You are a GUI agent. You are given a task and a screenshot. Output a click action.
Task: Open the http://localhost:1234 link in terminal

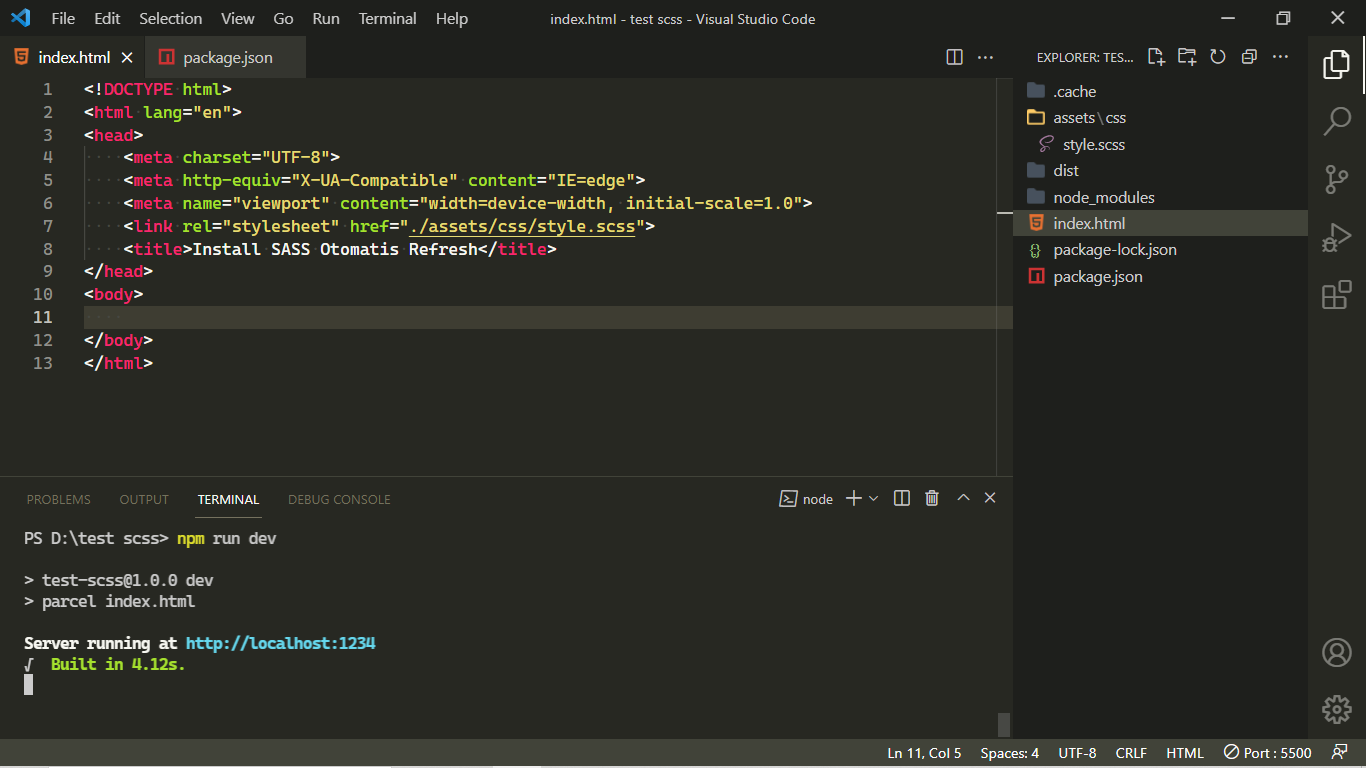[x=281, y=644]
